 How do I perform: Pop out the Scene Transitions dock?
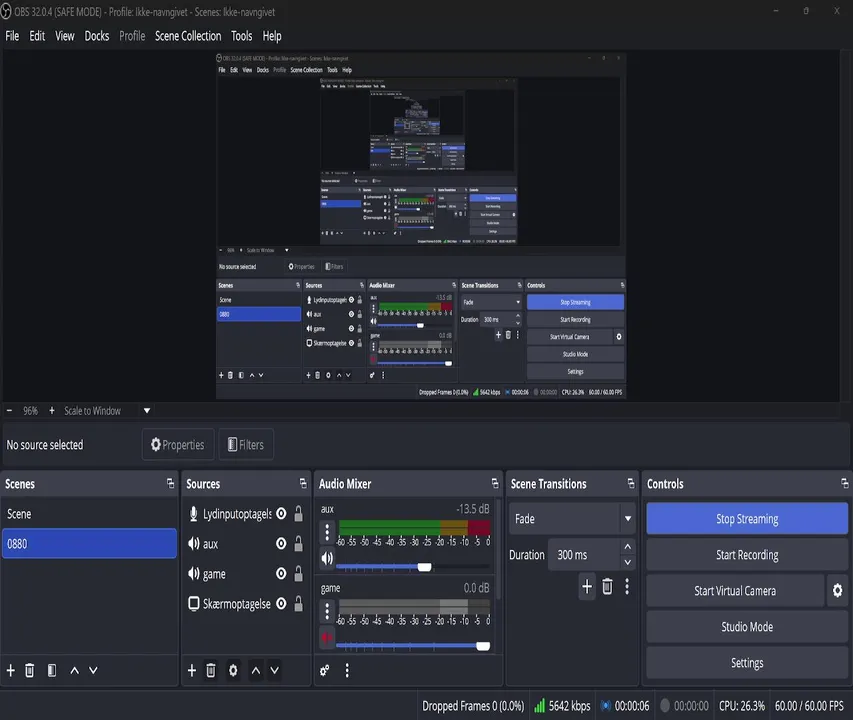(x=631, y=483)
